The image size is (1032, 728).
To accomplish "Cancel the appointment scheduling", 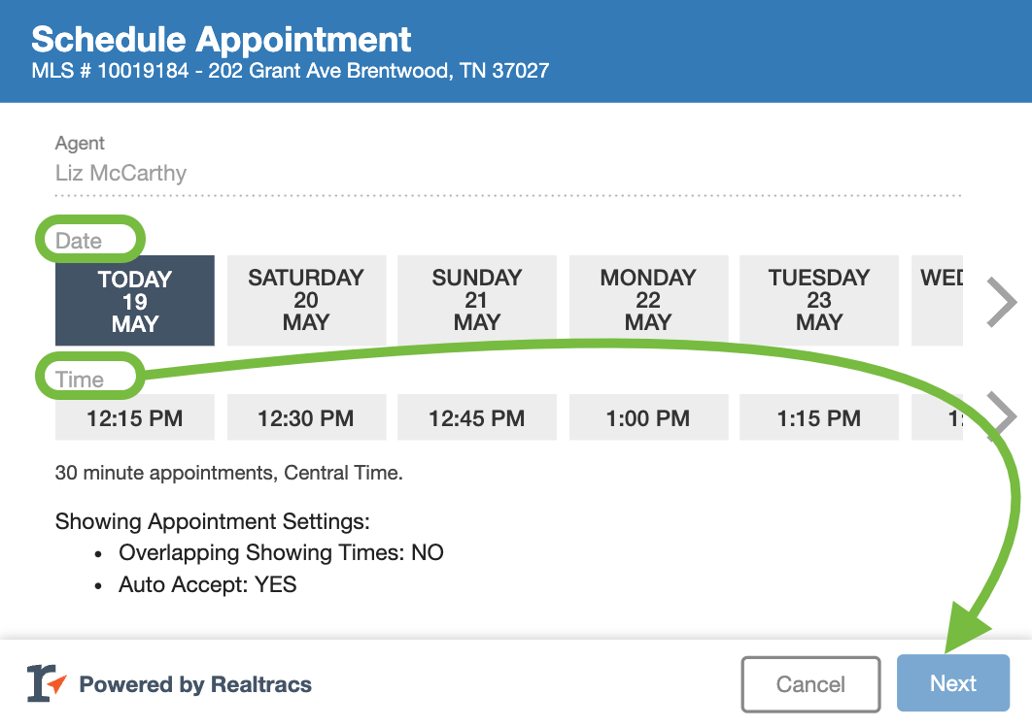I will [810, 683].
